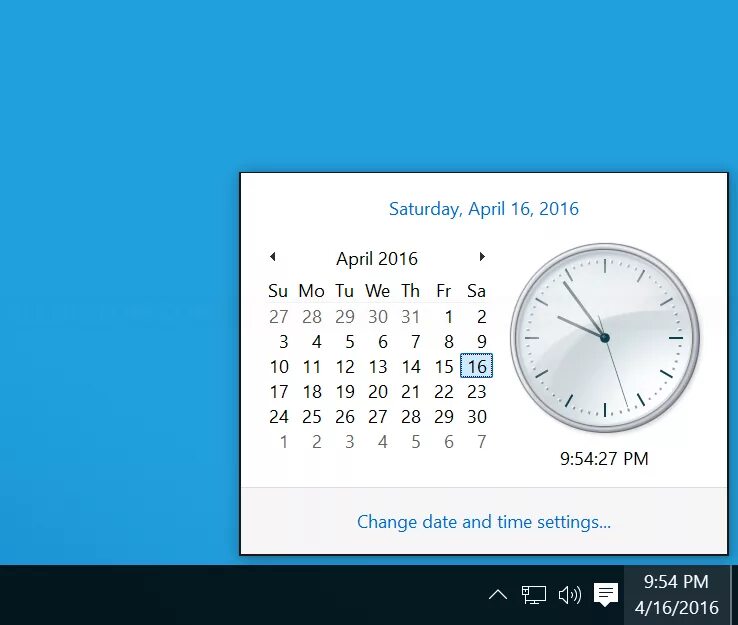Click the analog clock face
This screenshot has width=738, height=625.
(x=605, y=337)
